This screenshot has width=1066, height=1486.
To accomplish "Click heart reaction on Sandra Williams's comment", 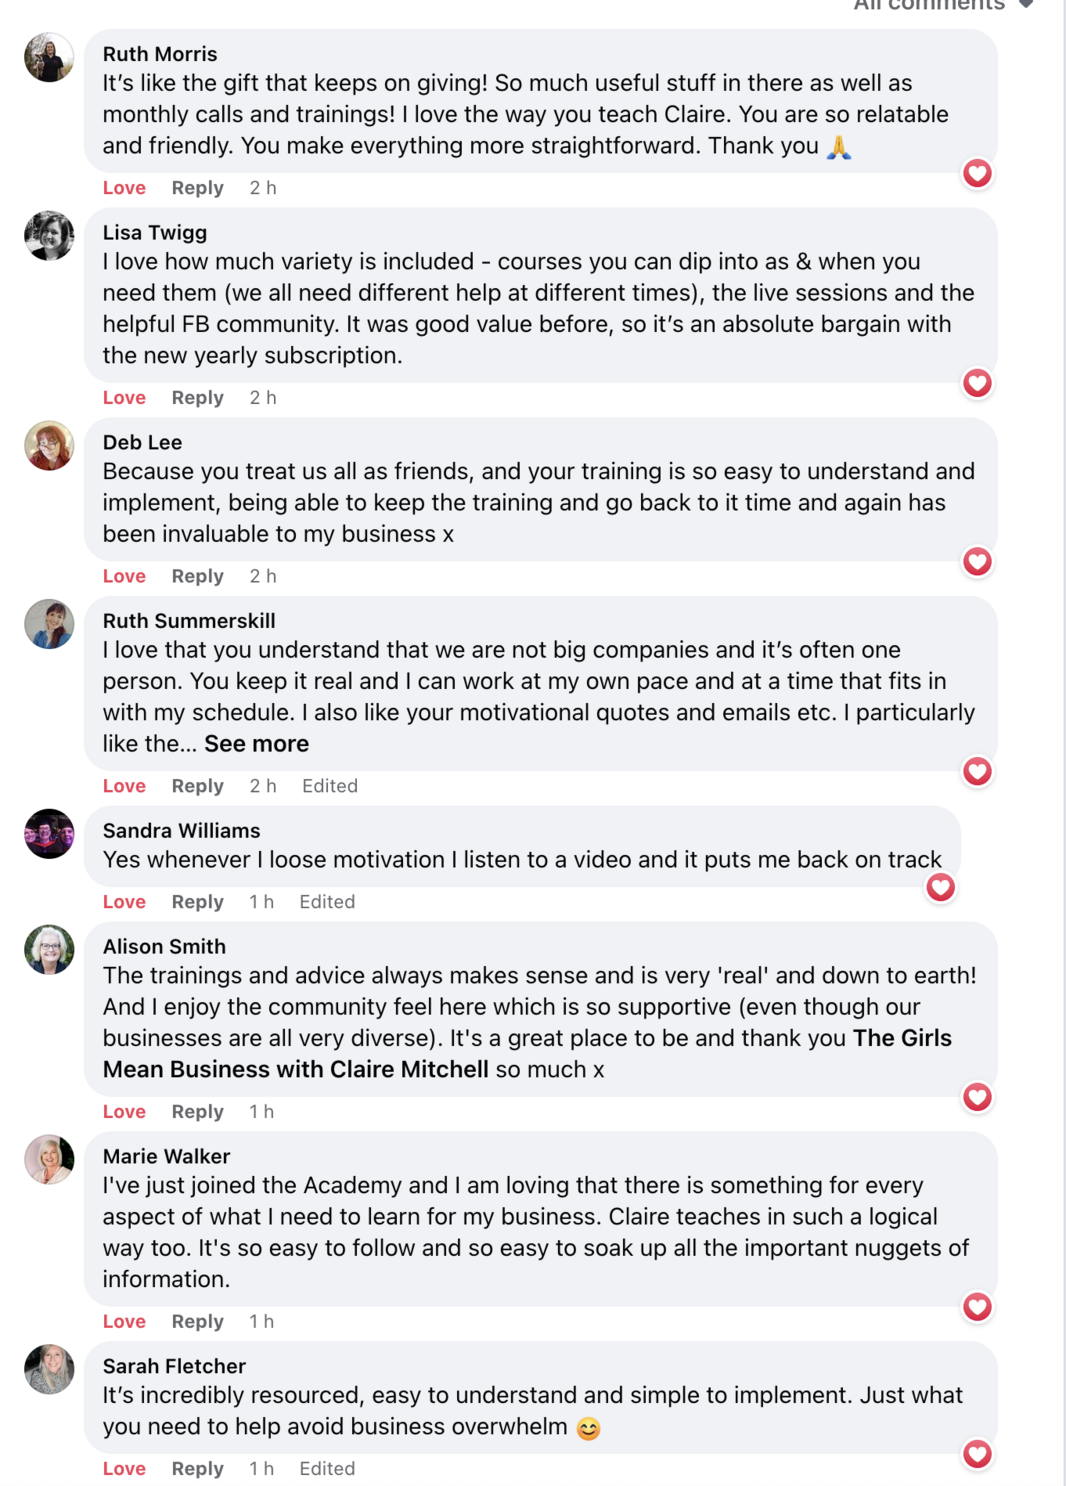I will point(940,887).
